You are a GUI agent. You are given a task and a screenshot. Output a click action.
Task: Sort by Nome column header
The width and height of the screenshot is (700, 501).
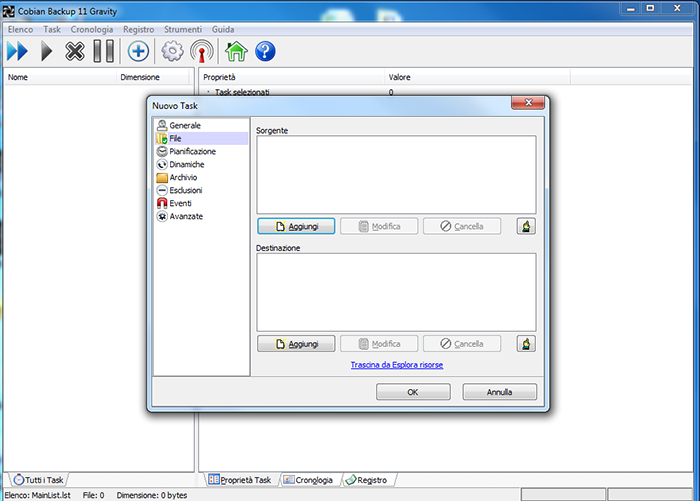click(60, 77)
